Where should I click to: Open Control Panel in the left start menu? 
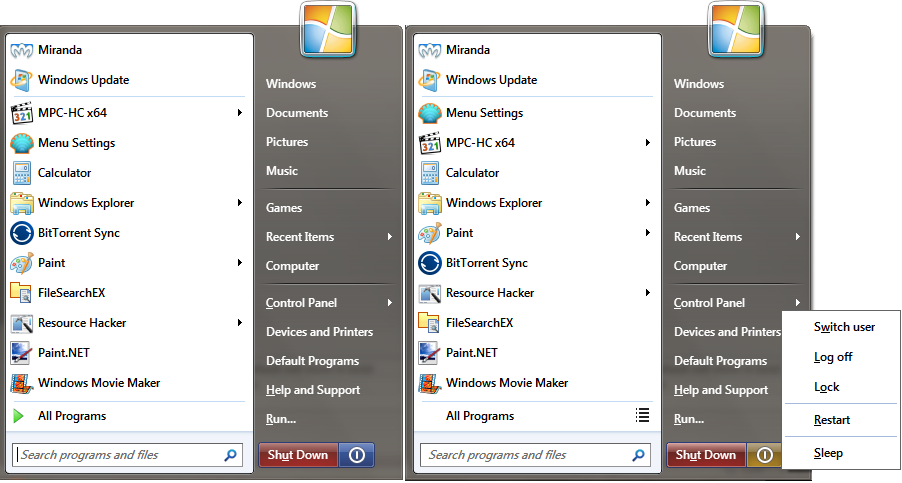(x=301, y=303)
